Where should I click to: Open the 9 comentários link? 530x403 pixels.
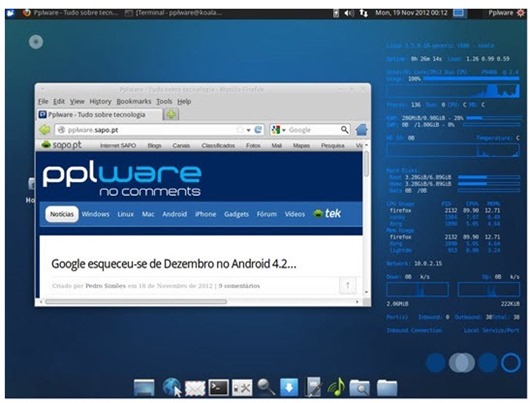click(239, 286)
